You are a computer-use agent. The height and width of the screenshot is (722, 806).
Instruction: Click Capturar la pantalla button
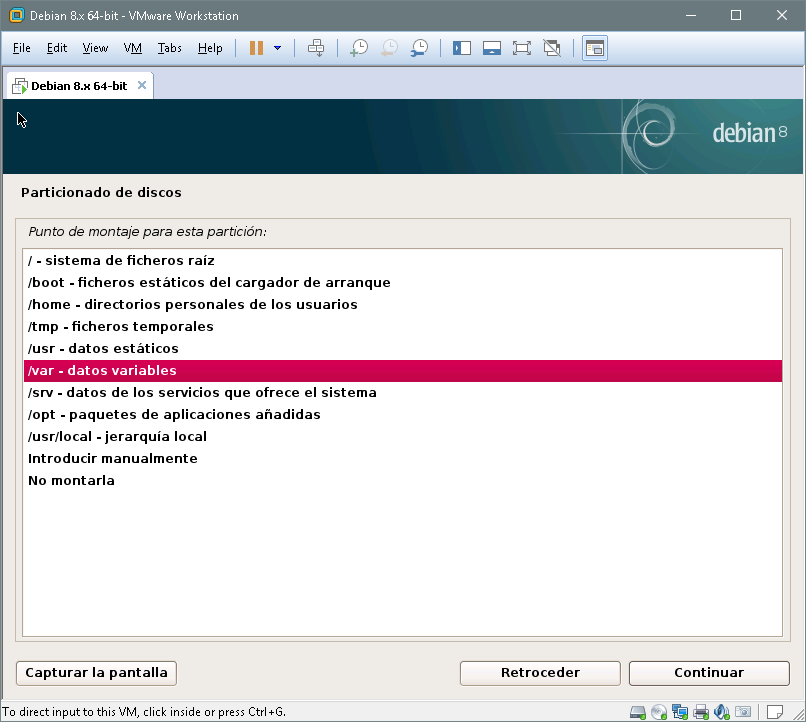click(x=97, y=673)
